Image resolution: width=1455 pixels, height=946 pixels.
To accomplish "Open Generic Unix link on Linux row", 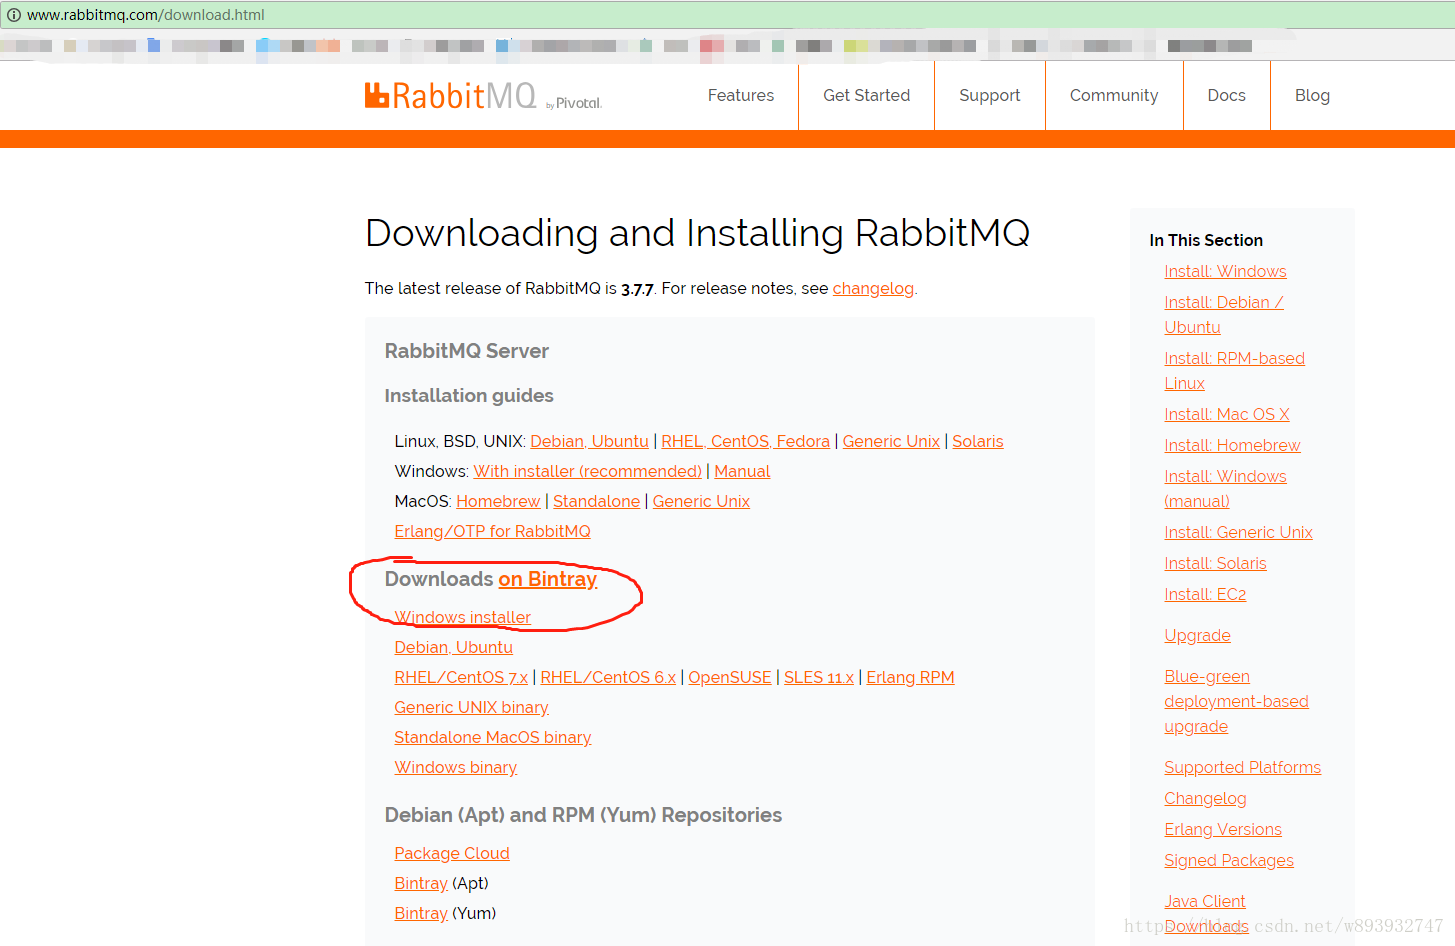I will point(891,441).
